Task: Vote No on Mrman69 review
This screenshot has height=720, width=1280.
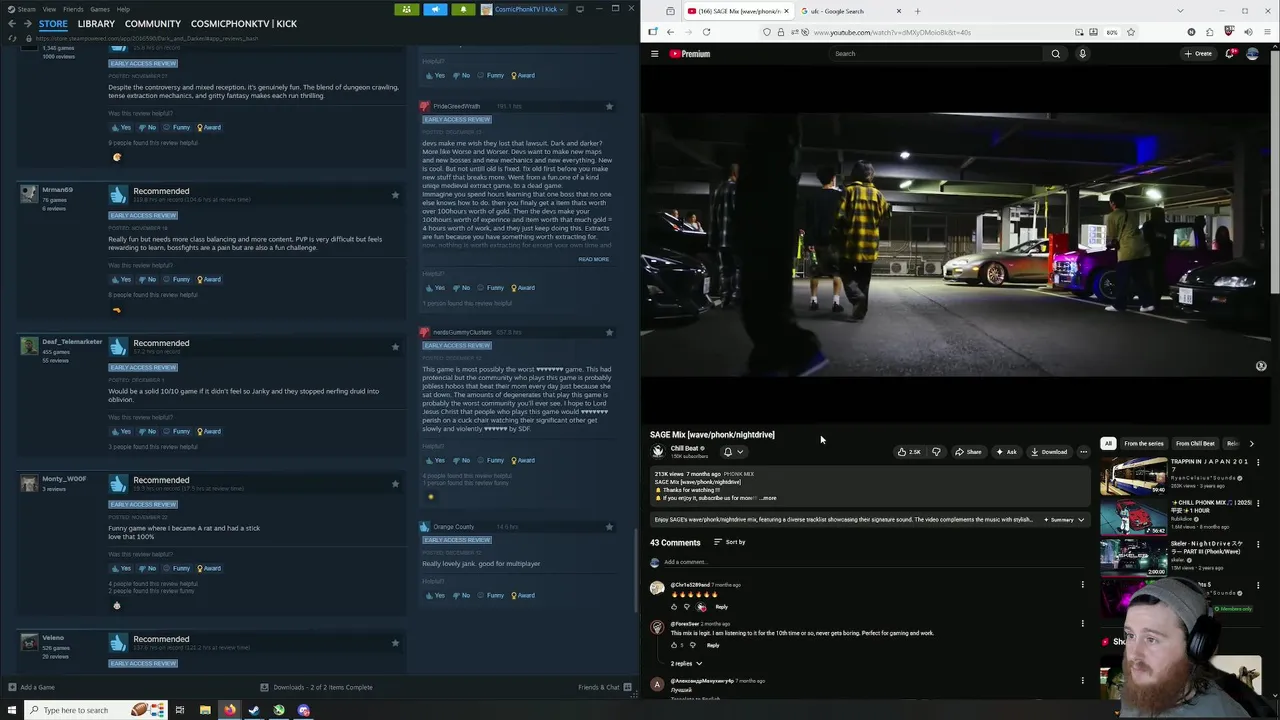Action: pyautogui.click(x=147, y=279)
